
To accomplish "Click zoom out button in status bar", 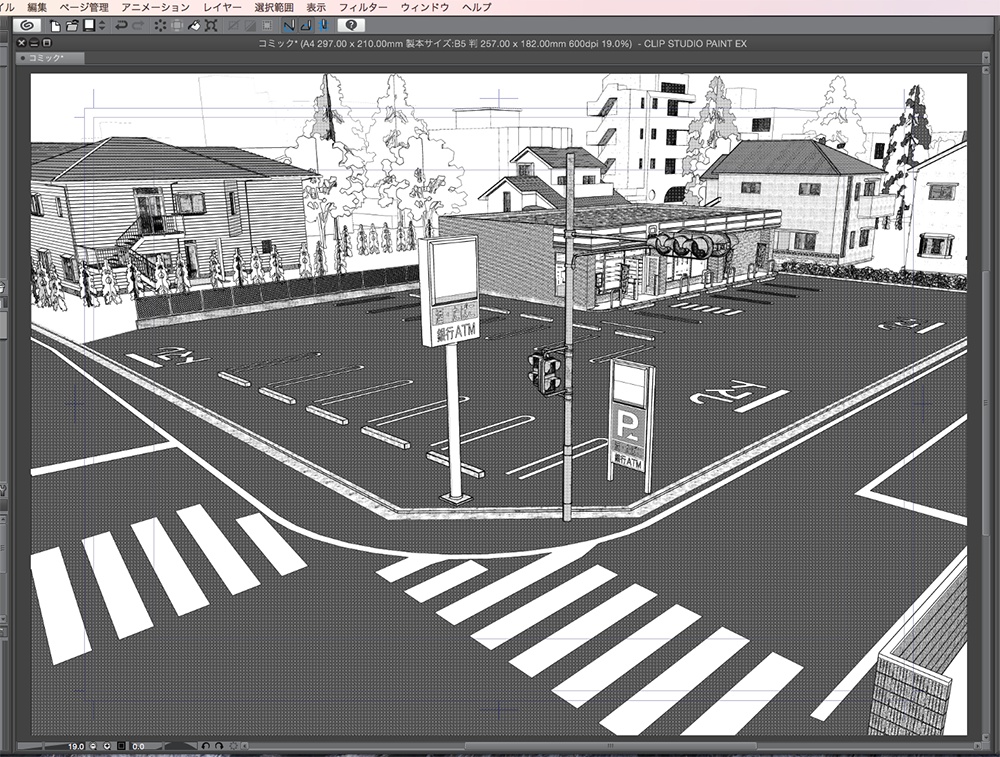I will pyautogui.click(x=93, y=746).
